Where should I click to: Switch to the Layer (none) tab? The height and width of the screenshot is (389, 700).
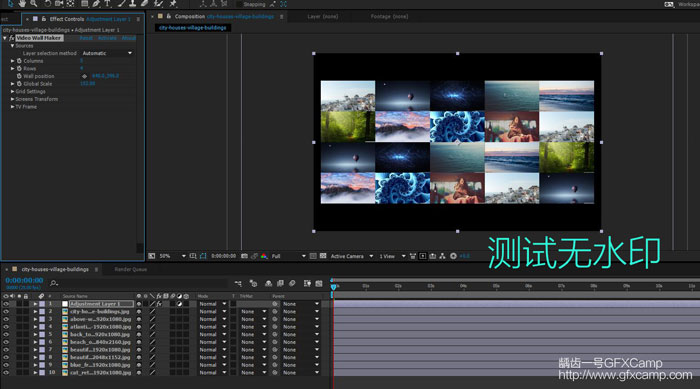[322, 17]
